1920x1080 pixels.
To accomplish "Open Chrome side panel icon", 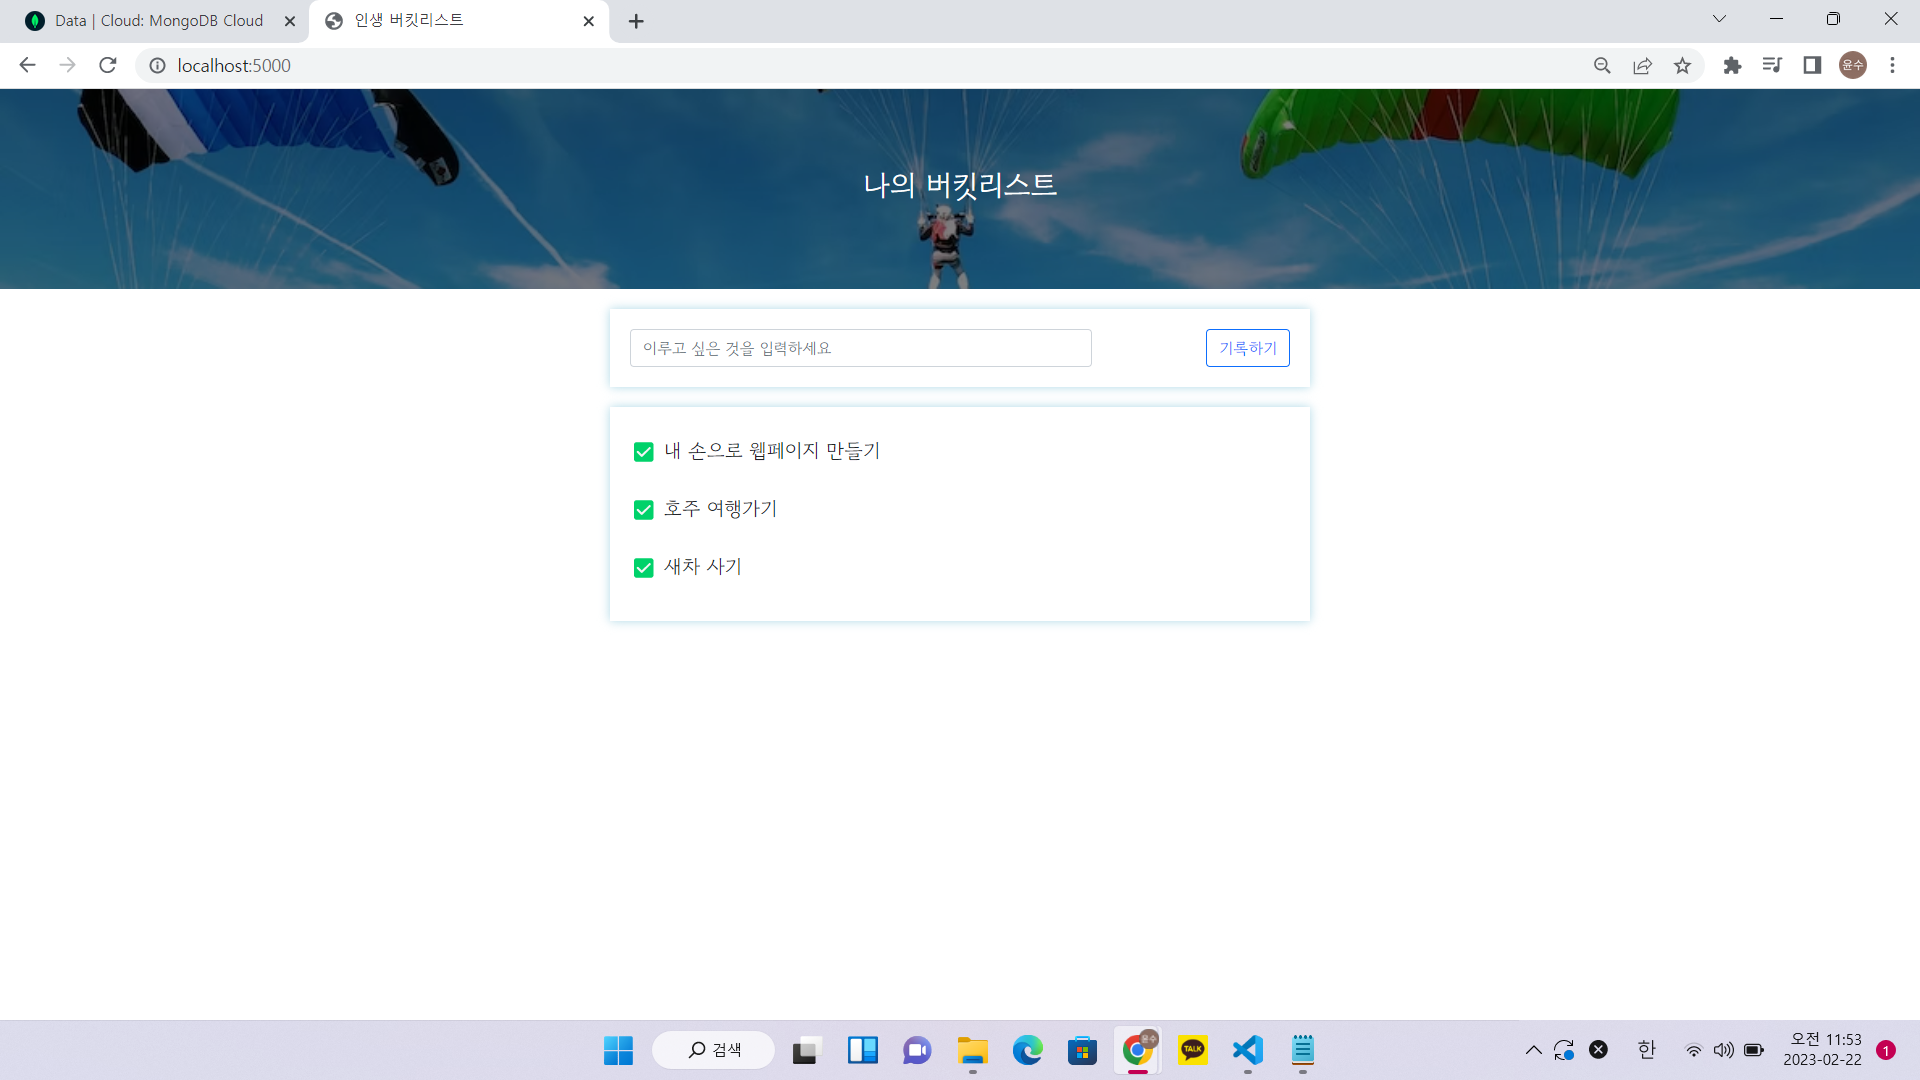I will [x=1812, y=65].
